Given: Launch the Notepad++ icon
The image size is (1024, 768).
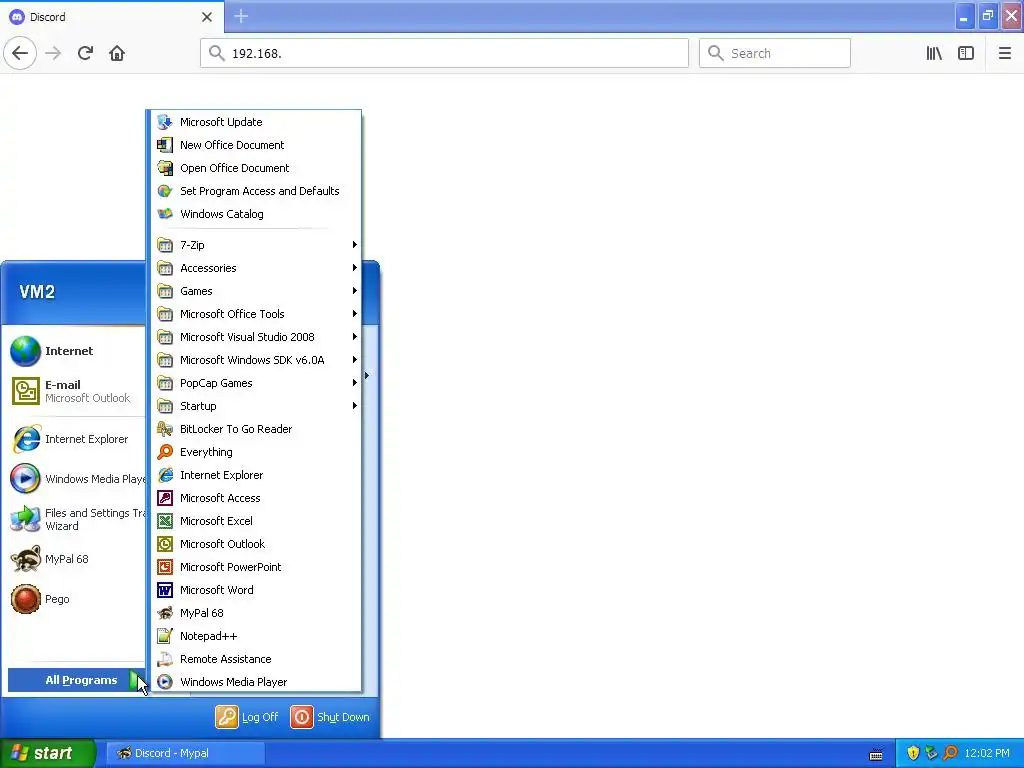Looking at the screenshot, I should pos(165,636).
